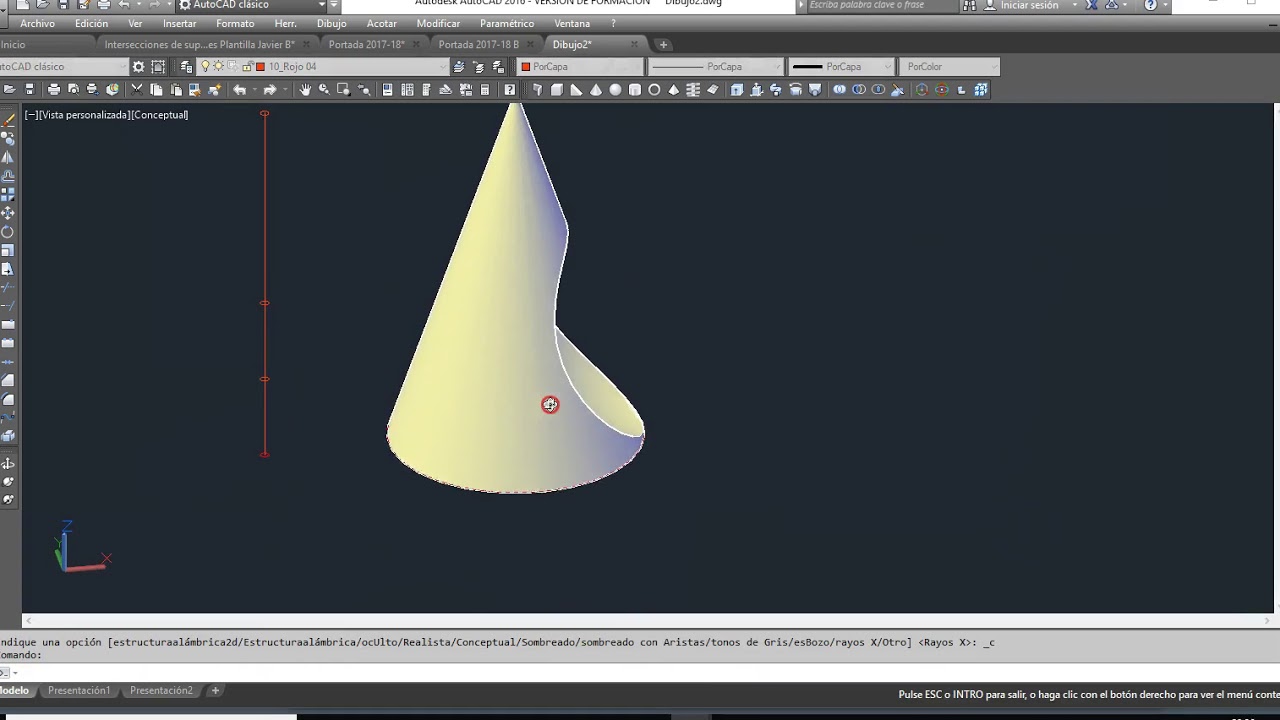Switch to the Portada 2017-18 B tab

(x=479, y=44)
